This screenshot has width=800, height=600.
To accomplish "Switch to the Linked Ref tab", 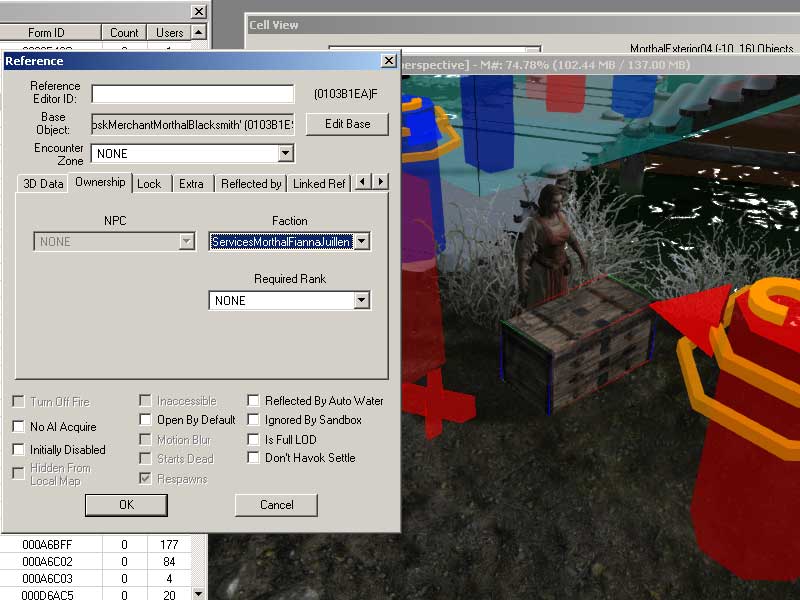I will pyautogui.click(x=319, y=184).
